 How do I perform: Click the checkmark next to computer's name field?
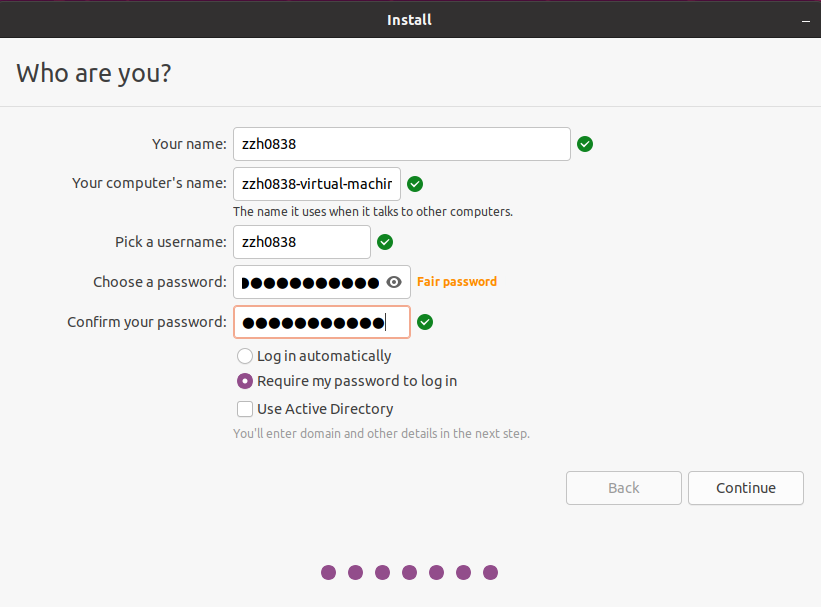point(415,184)
